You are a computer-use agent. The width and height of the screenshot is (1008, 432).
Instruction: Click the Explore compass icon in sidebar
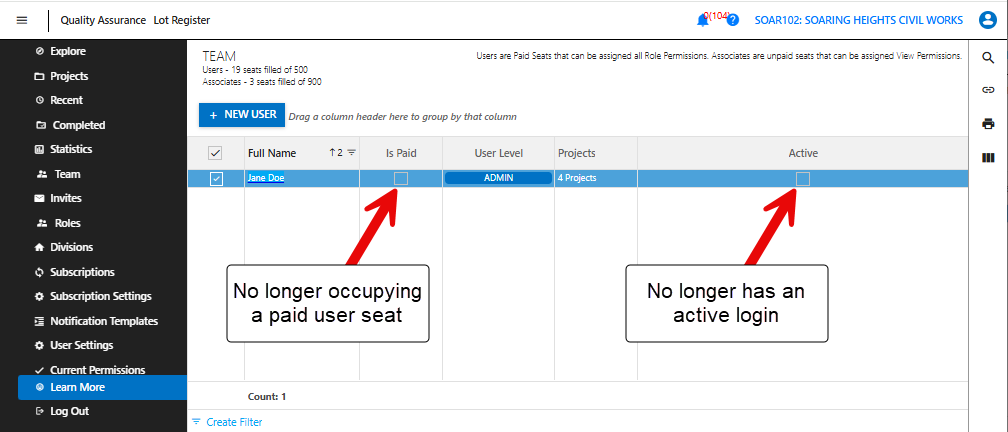pos(40,51)
